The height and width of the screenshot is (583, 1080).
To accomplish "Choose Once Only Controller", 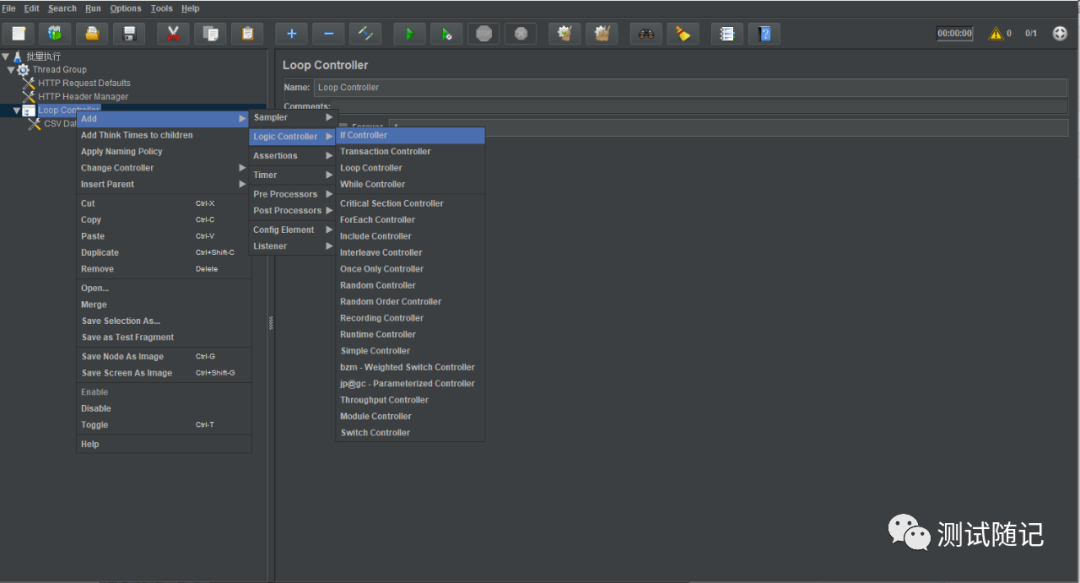I will point(411,269).
